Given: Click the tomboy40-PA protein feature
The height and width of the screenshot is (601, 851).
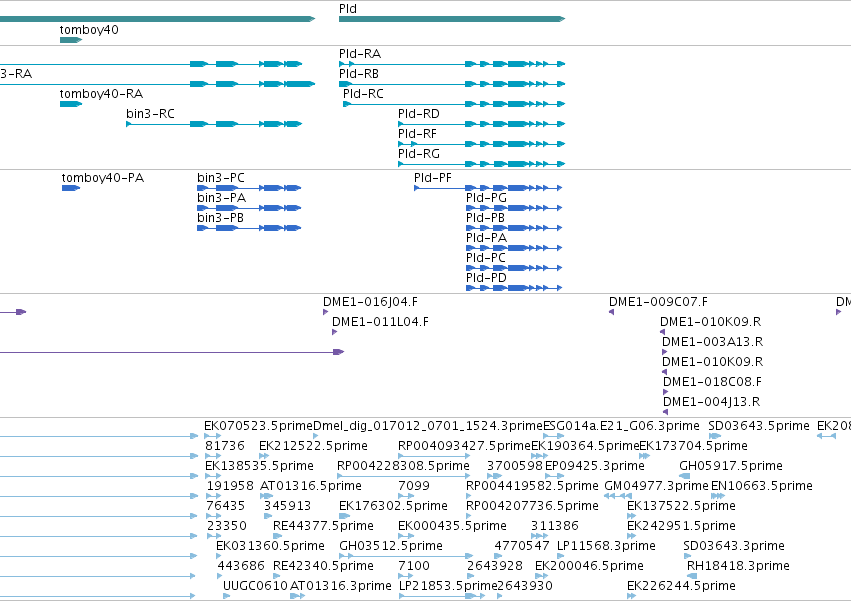Looking at the screenshot, I should pos(71,188).
